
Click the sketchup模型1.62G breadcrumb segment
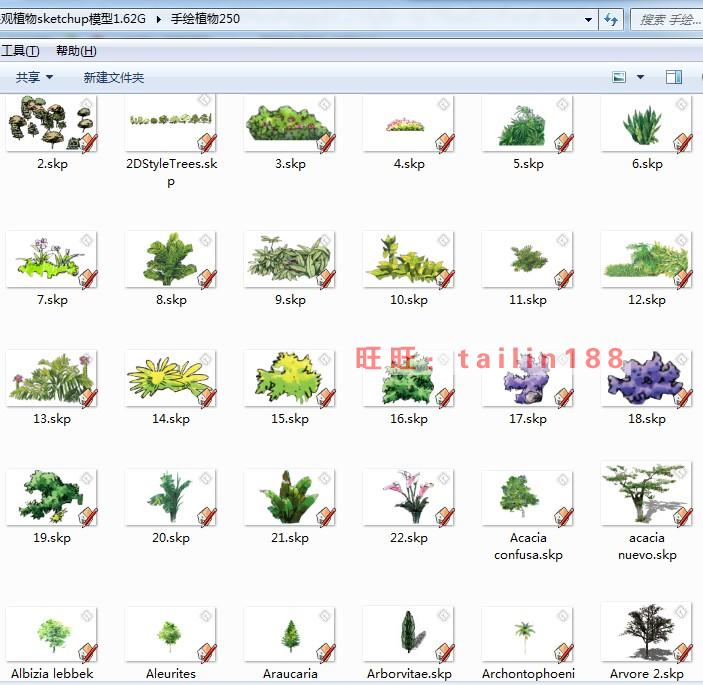74,19
